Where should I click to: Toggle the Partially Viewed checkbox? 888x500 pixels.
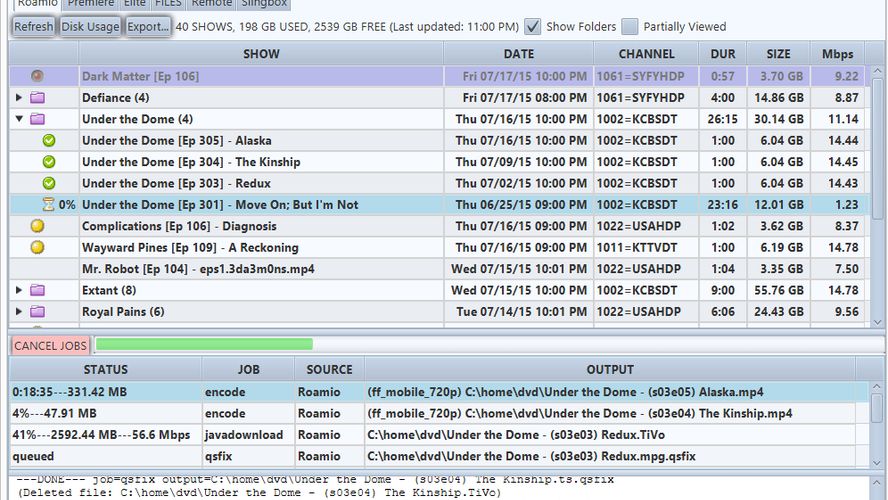click(629, 27)
